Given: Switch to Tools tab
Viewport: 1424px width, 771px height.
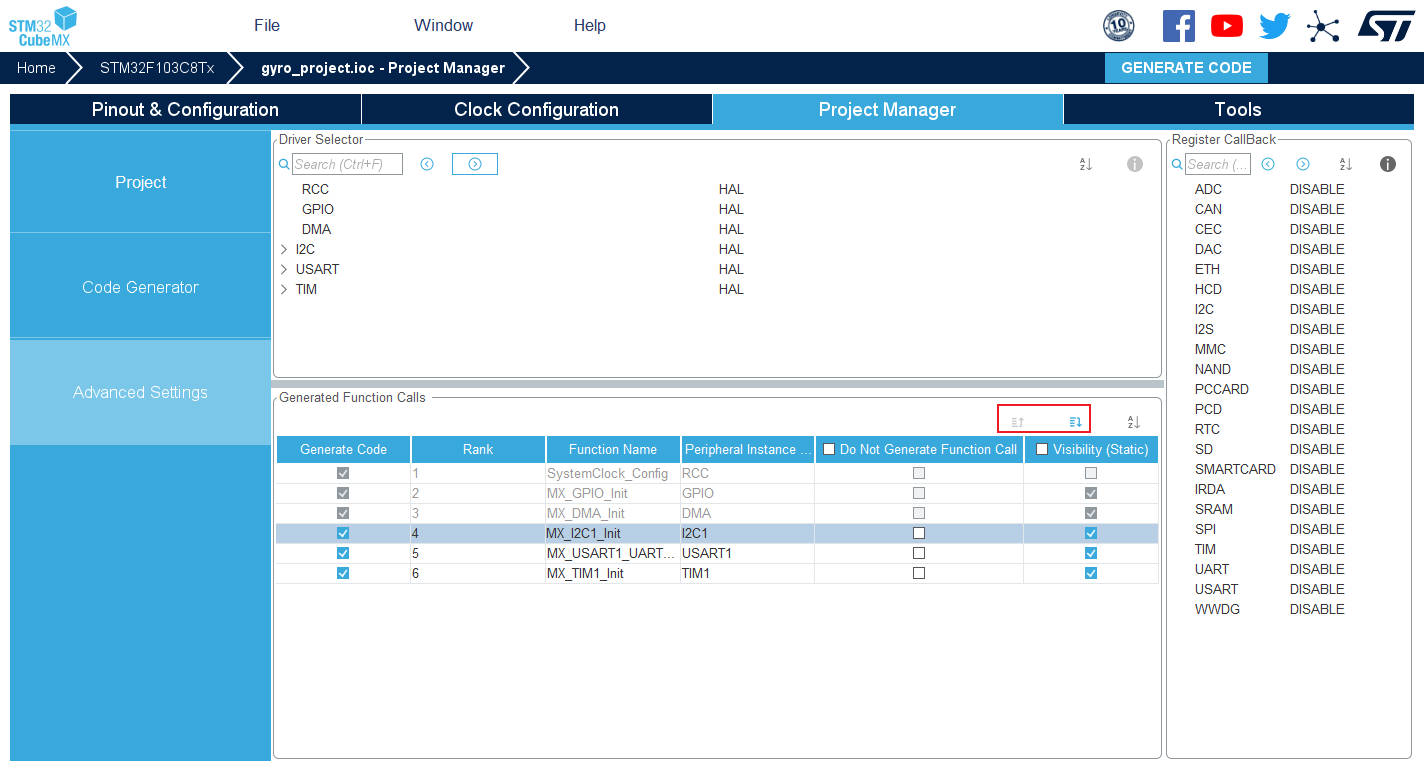Looking at the screenshot, I should pyautogui.click(x=1238, y=109).
